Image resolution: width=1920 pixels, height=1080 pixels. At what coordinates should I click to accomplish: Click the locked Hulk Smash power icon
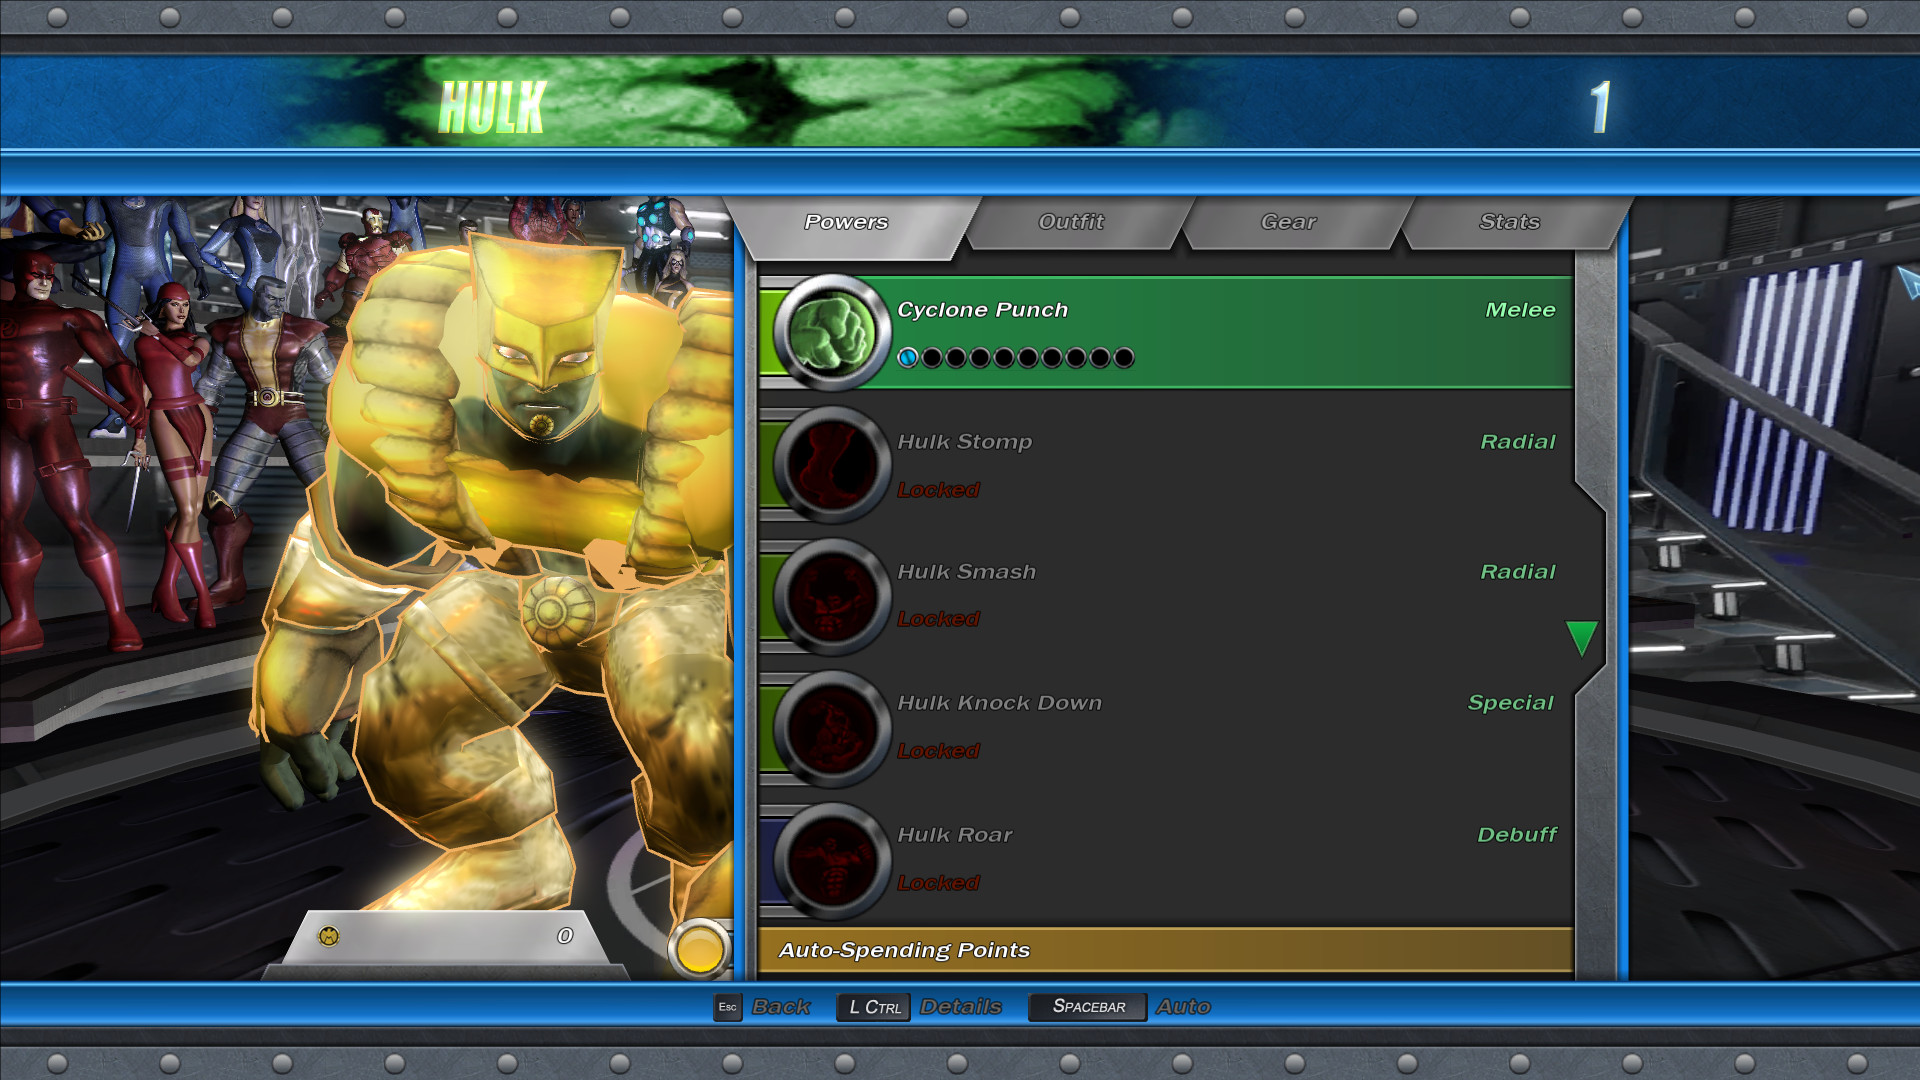point(833,597)
